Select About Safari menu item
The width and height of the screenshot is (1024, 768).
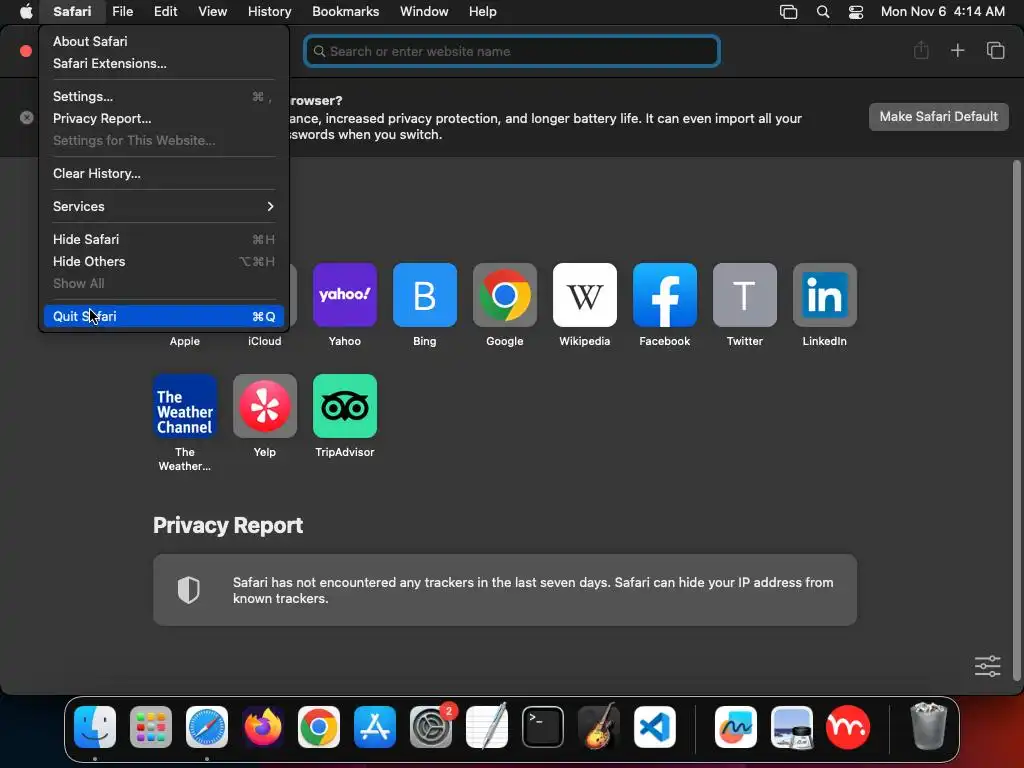click(x=163, y=41)
